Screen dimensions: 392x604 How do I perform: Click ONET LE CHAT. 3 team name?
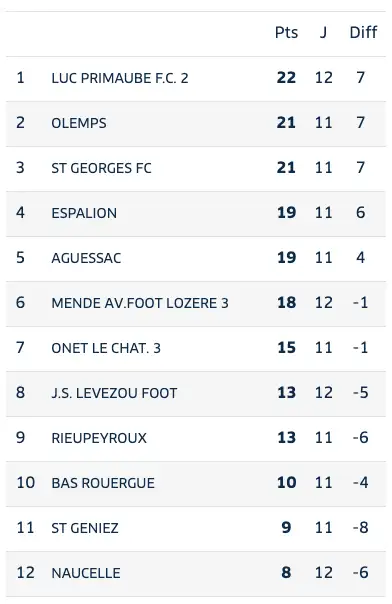106,348
